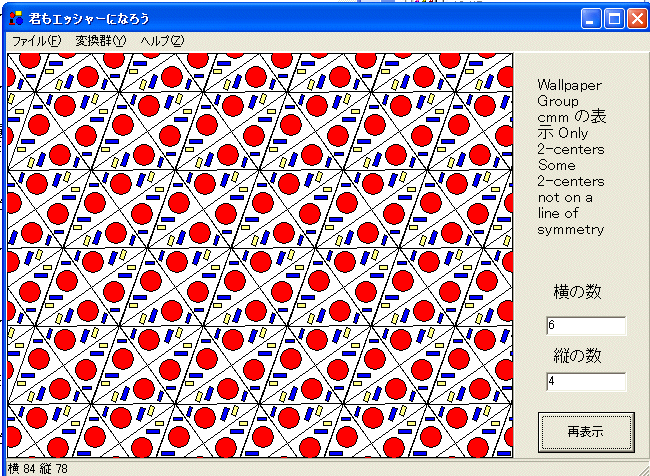Image resolution: width=650 pixels, height=476 pixels.
Task: Open the ヘルプ(Z) menu
Action: (162, 41)
